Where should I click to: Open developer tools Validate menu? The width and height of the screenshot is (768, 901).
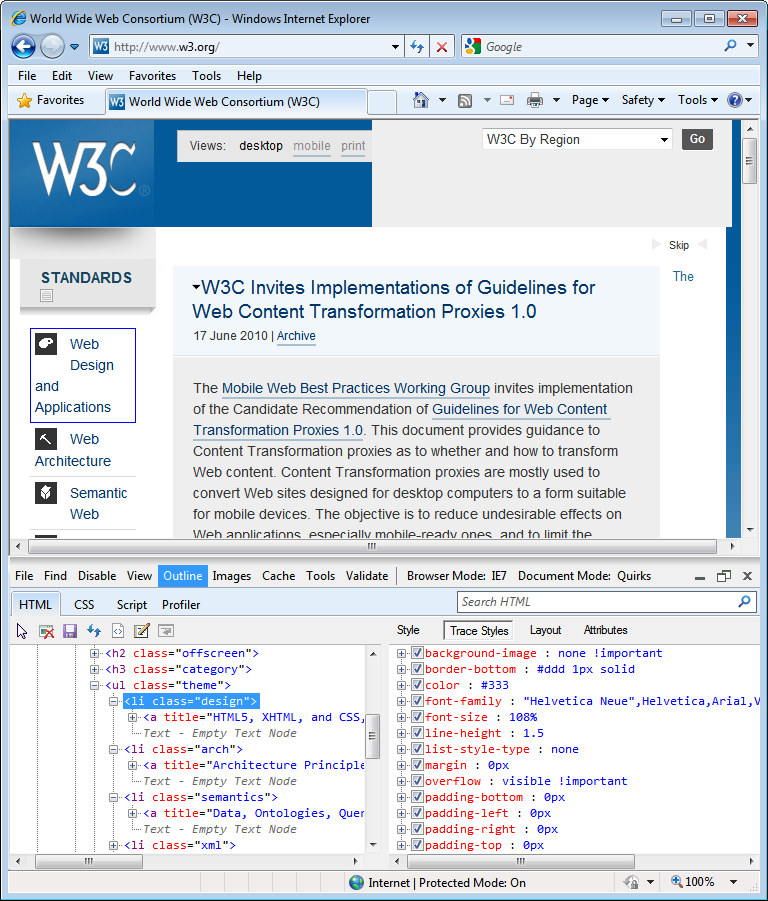point(367,576)
